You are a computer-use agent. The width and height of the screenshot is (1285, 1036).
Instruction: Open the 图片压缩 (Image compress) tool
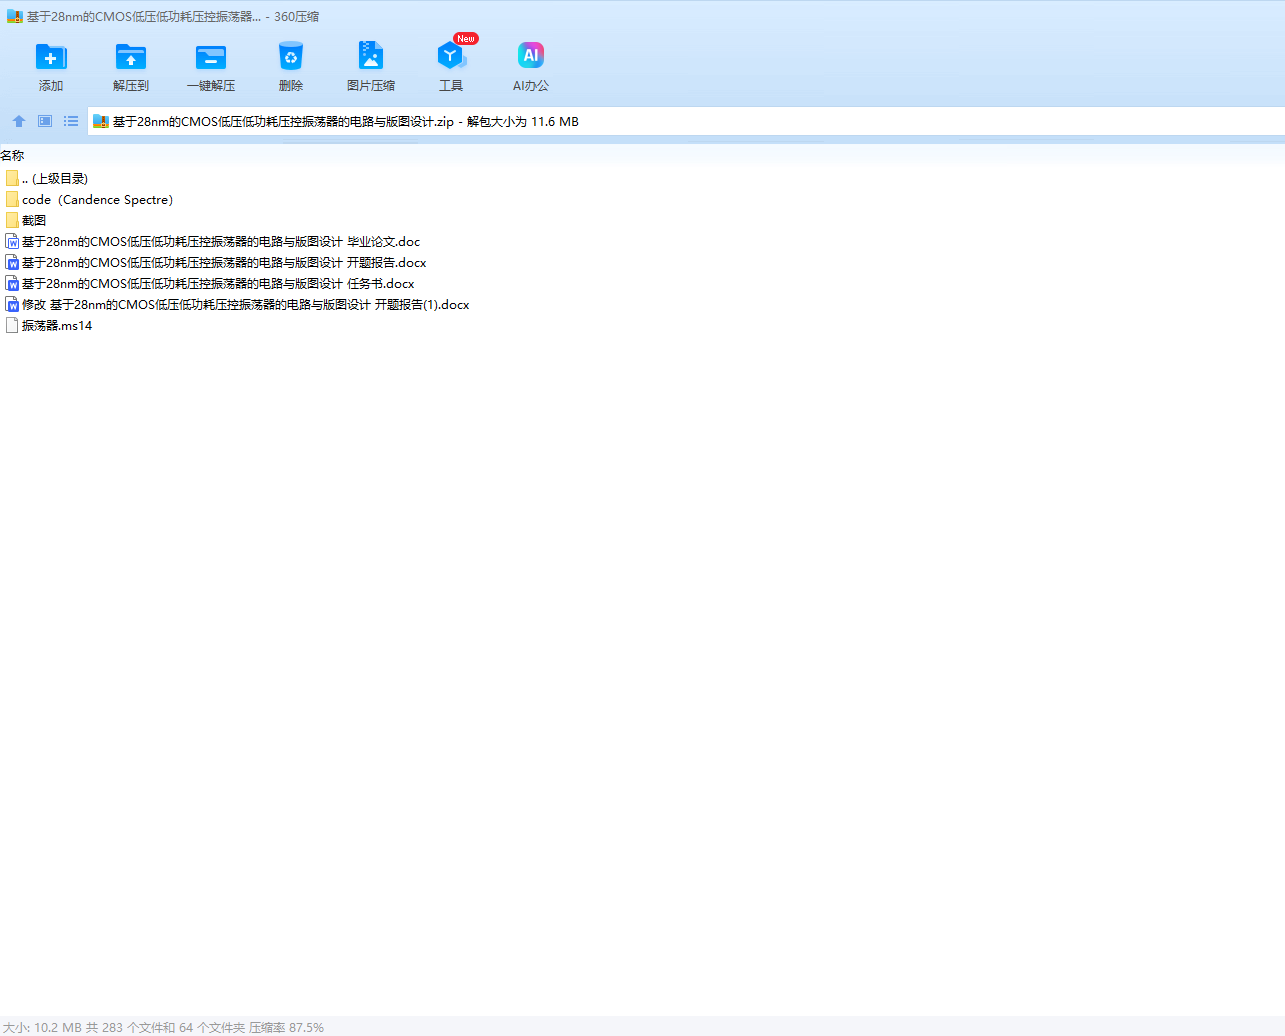click(371, 56)
